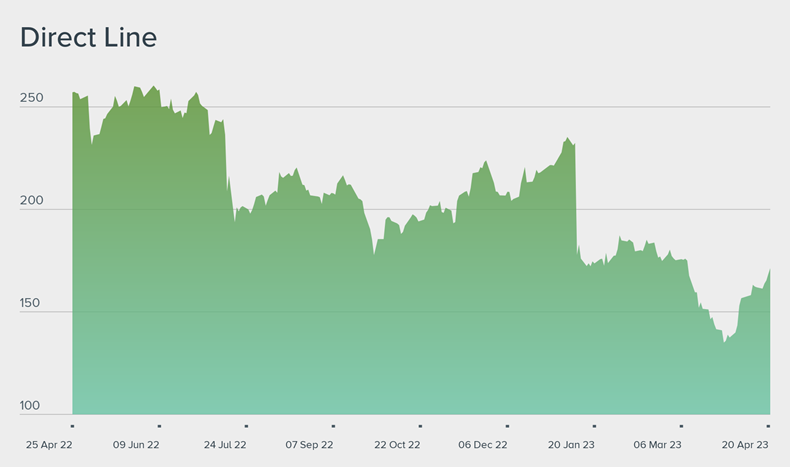Click the 250 y-axis label
790x467 pixels.
[x=31, y=98]
